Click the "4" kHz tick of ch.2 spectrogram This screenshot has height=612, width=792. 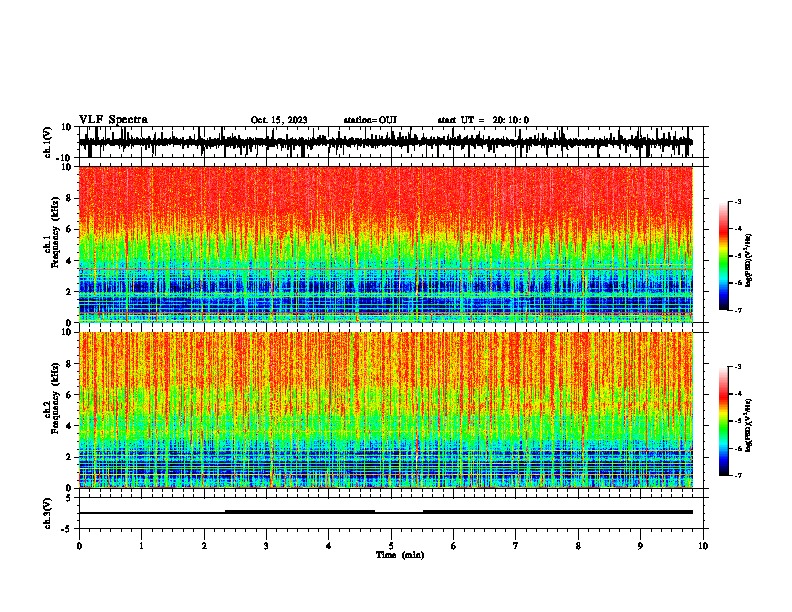tap(69, 426)
